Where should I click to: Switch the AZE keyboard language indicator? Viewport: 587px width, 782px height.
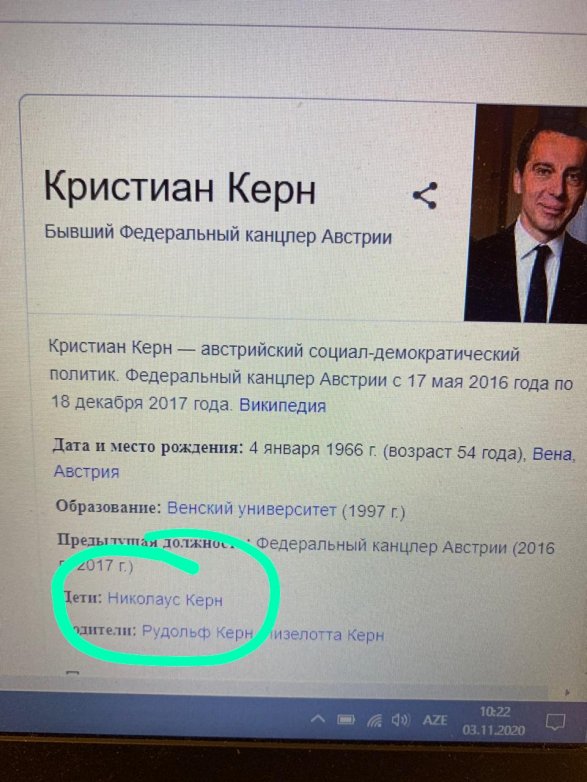click(435, 720)
